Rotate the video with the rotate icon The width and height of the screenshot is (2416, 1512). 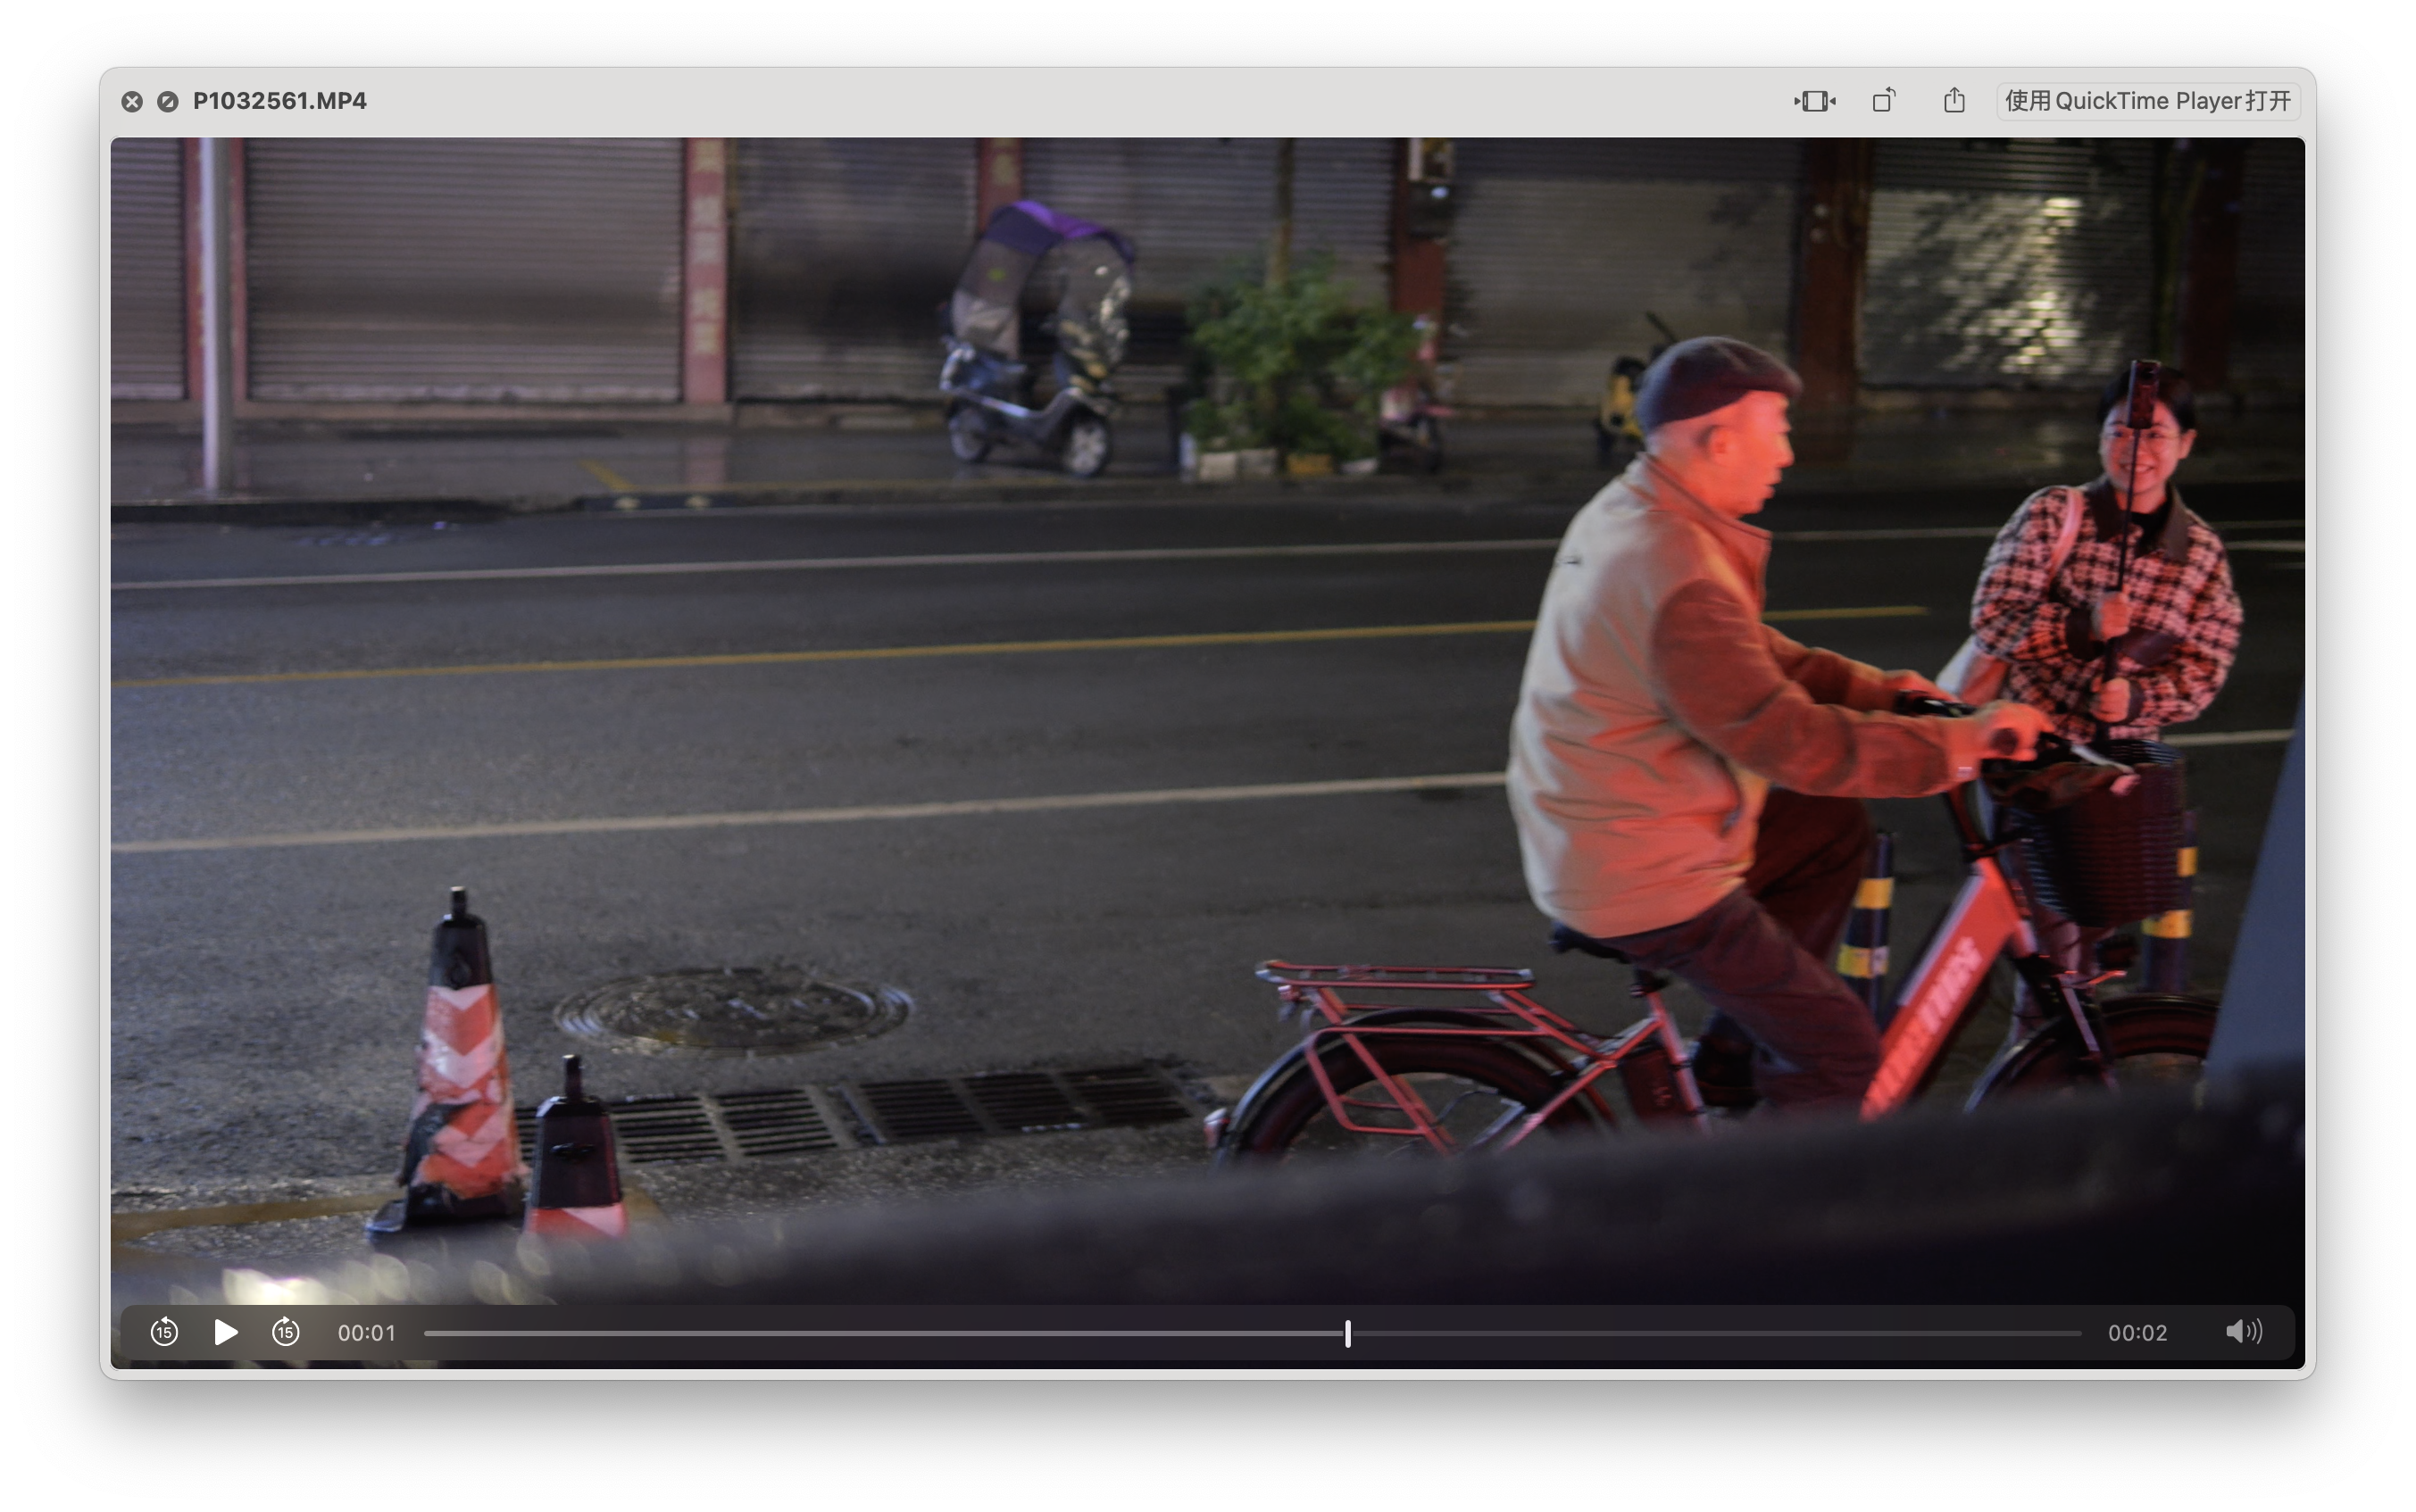pyautogui.click(x=1884, y=101)
